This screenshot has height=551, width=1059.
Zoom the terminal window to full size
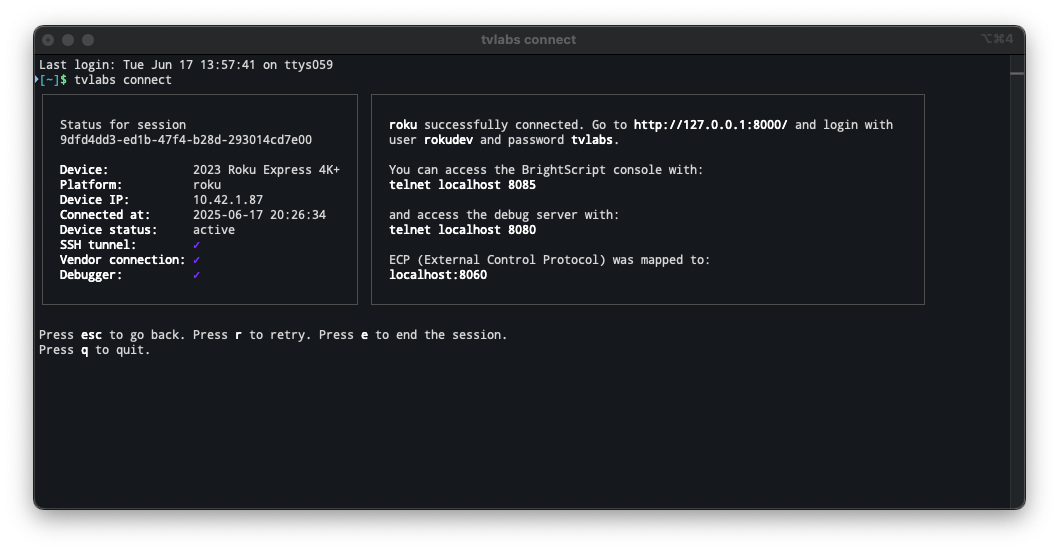(88, 40)
